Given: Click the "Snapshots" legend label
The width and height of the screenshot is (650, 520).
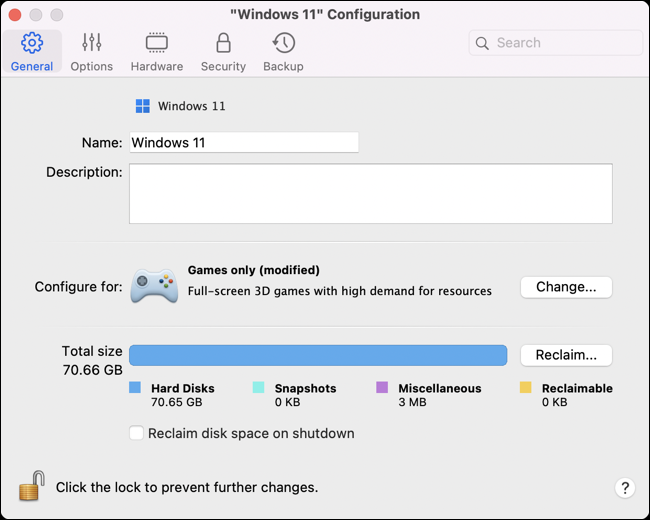Looking at the screenshot, I should tap(306, 389).
